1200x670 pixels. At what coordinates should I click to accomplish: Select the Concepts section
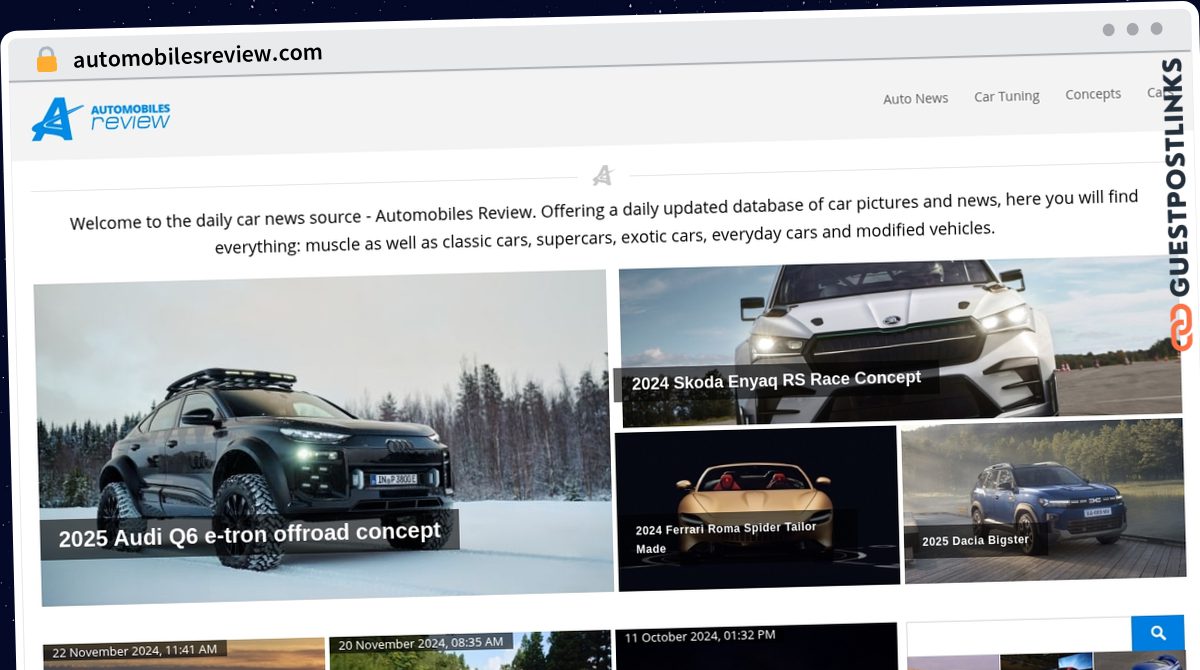(x=1092, y=93)
